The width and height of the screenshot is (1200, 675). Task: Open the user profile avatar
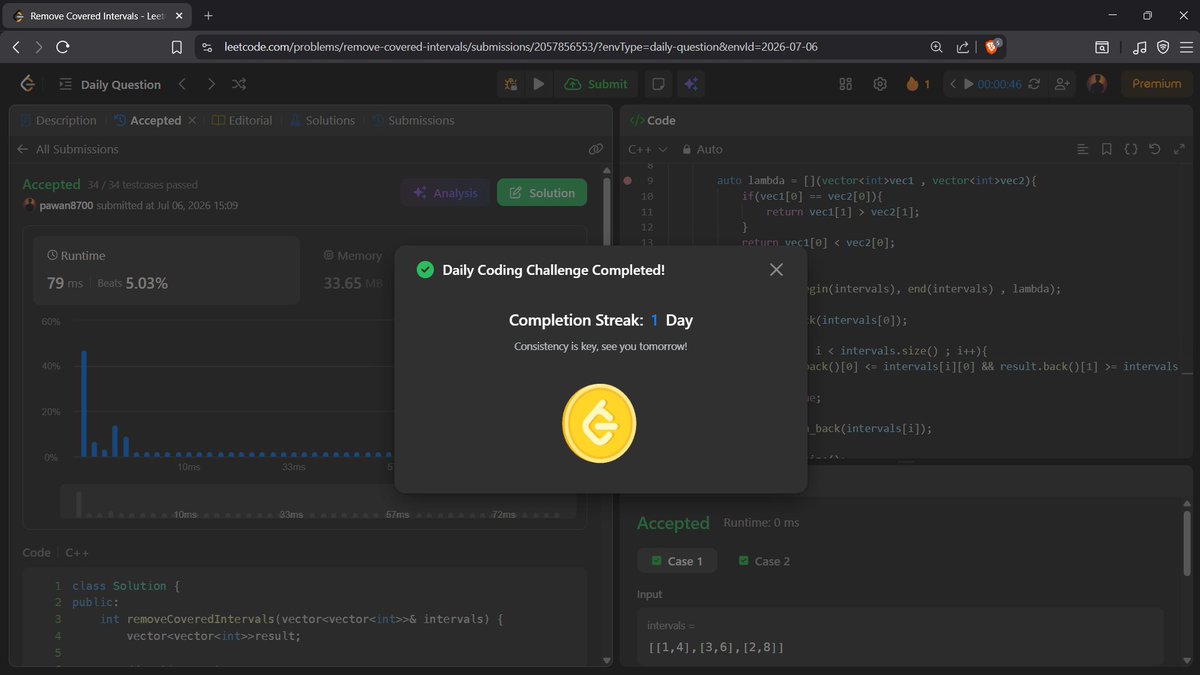[x=1097, y=84]
